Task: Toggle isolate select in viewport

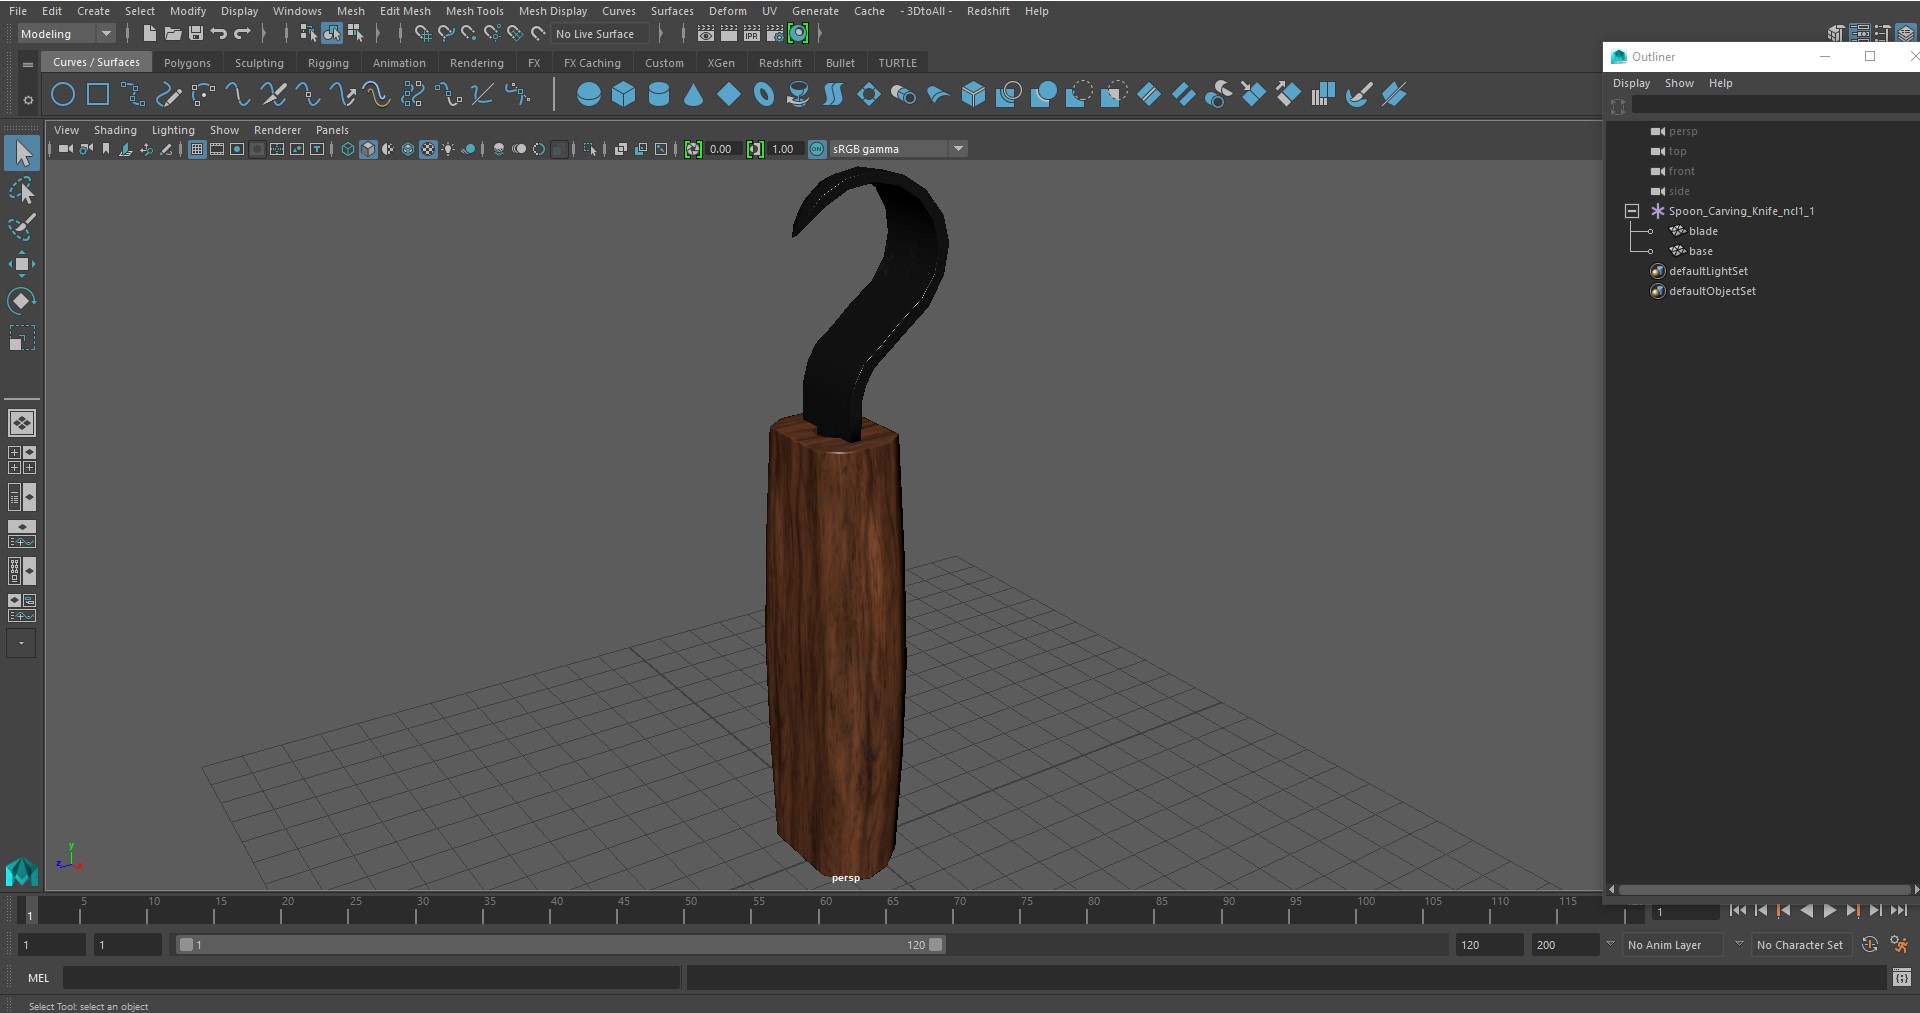Action: (590, 149)
